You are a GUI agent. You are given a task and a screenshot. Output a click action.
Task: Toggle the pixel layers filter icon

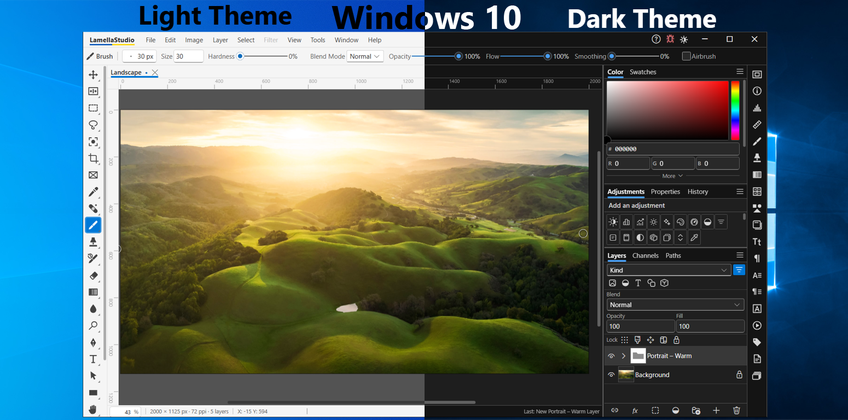click(x=612, y=283)
